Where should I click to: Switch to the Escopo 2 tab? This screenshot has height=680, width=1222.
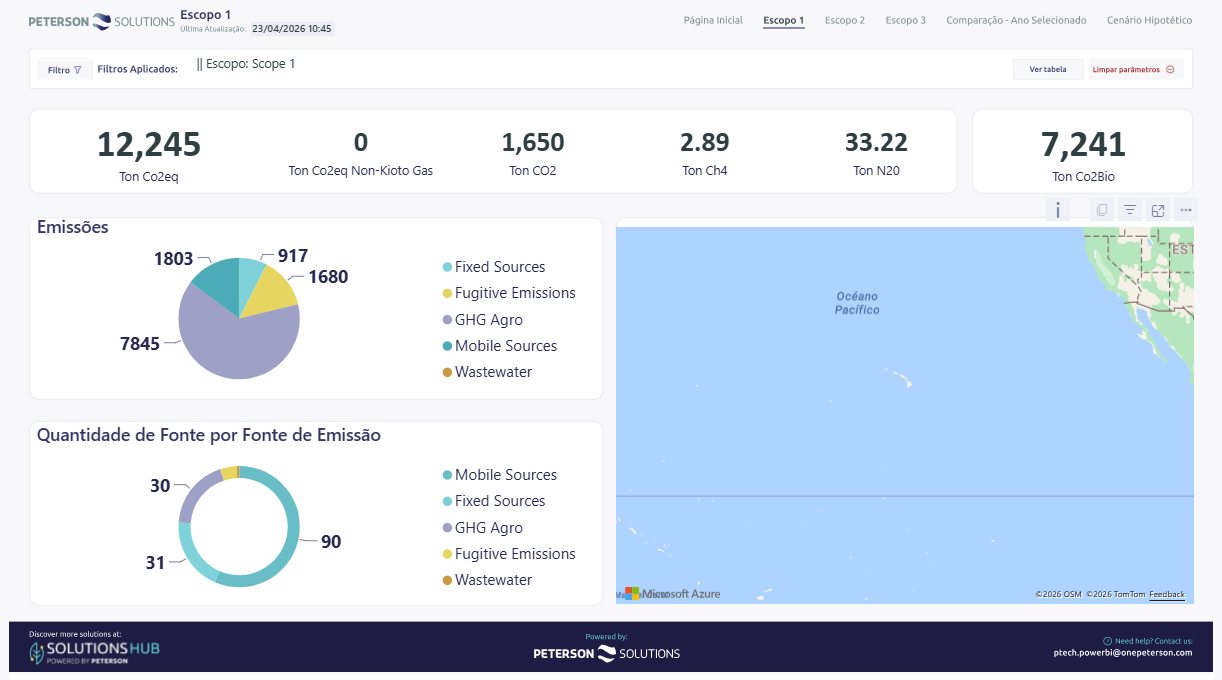pyautogui.click(x=845, y=20)
